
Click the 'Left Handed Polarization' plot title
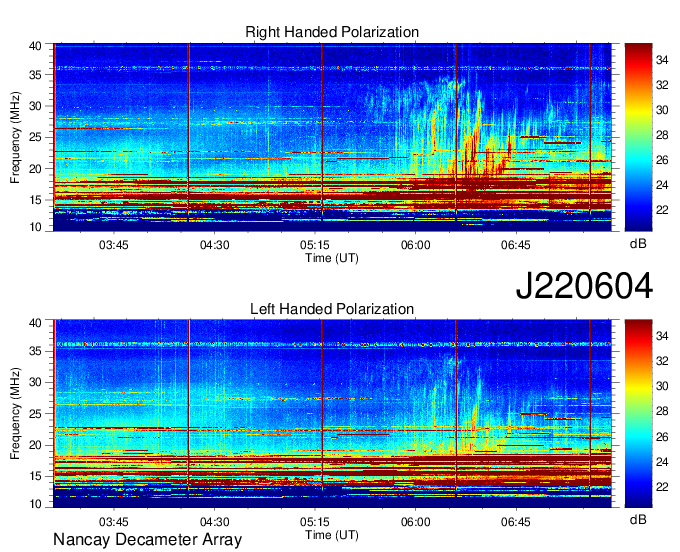coord(332,309)
